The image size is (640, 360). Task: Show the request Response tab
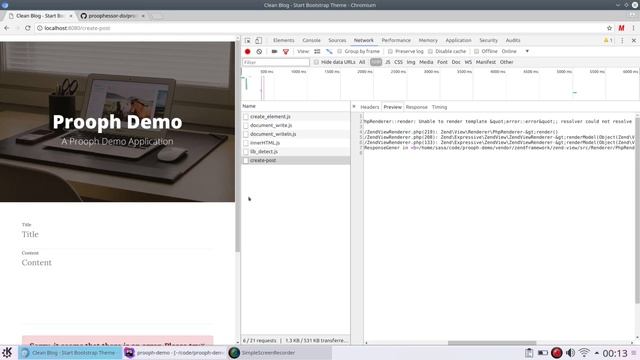pos(416,107)
